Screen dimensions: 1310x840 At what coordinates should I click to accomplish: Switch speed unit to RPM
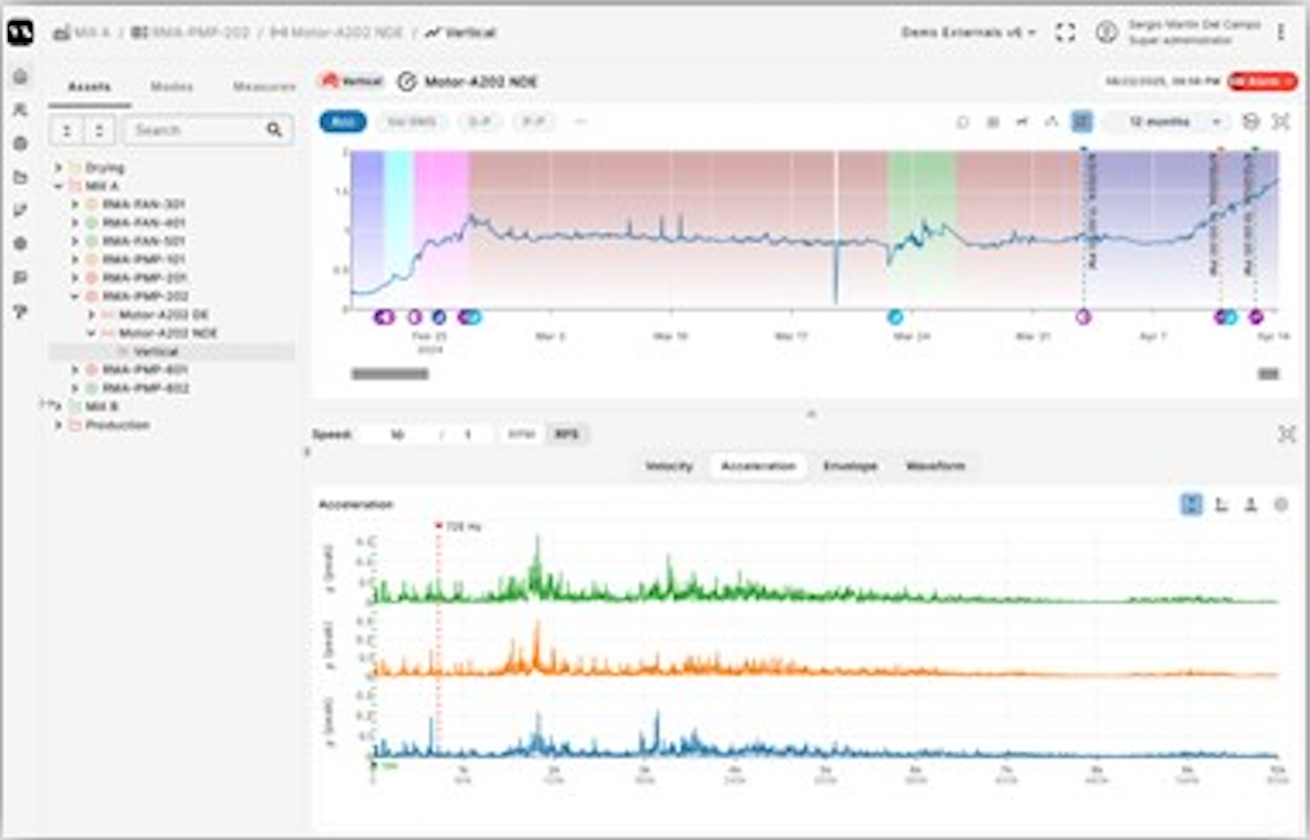(520, 435)
